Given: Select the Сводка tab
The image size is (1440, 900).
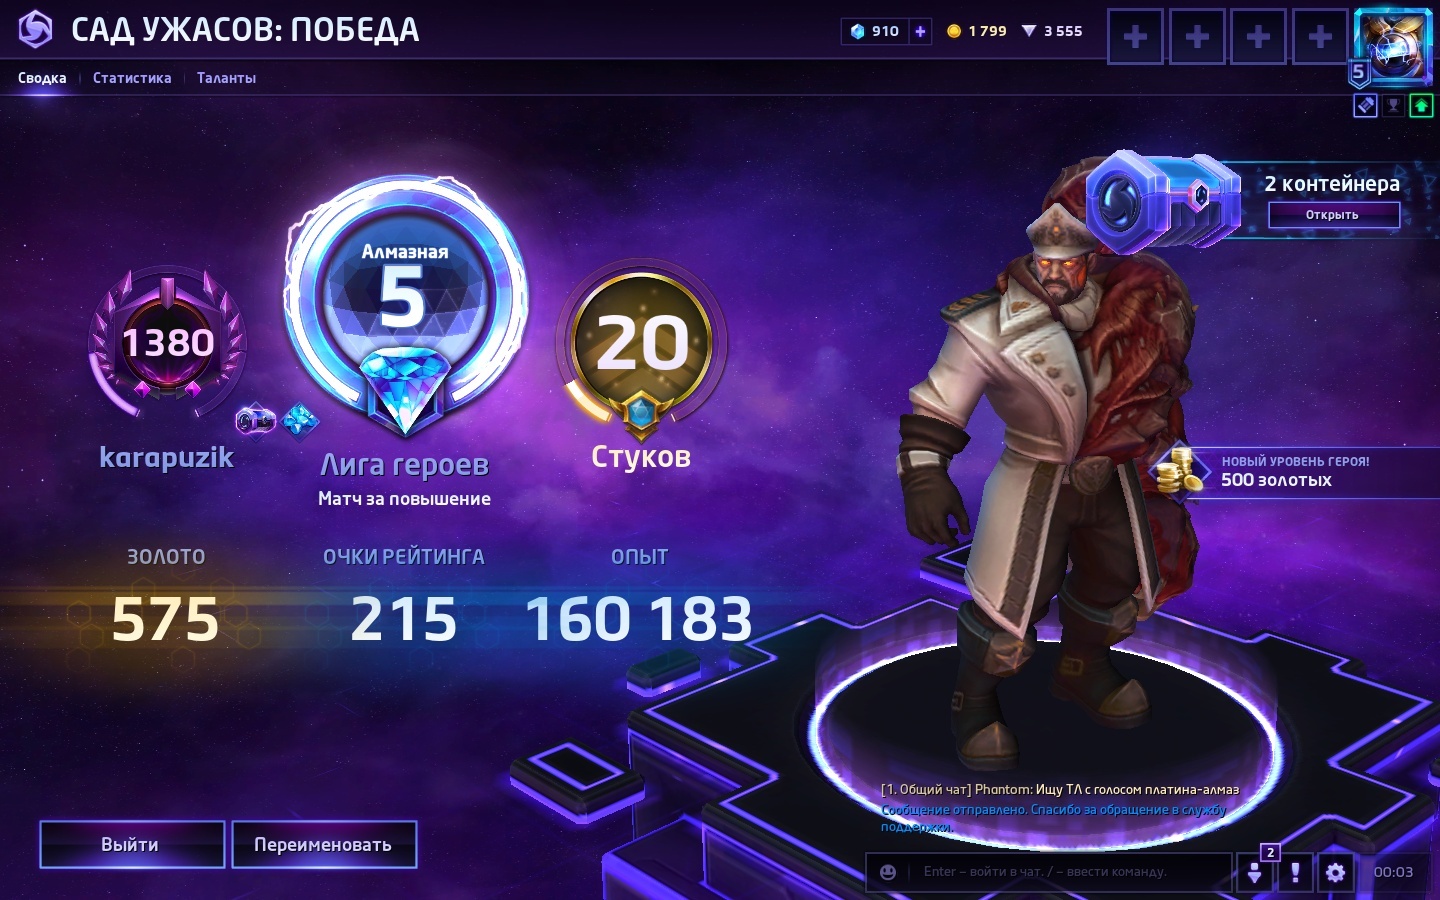Looking at the screenshot, I should coord(42,78).
